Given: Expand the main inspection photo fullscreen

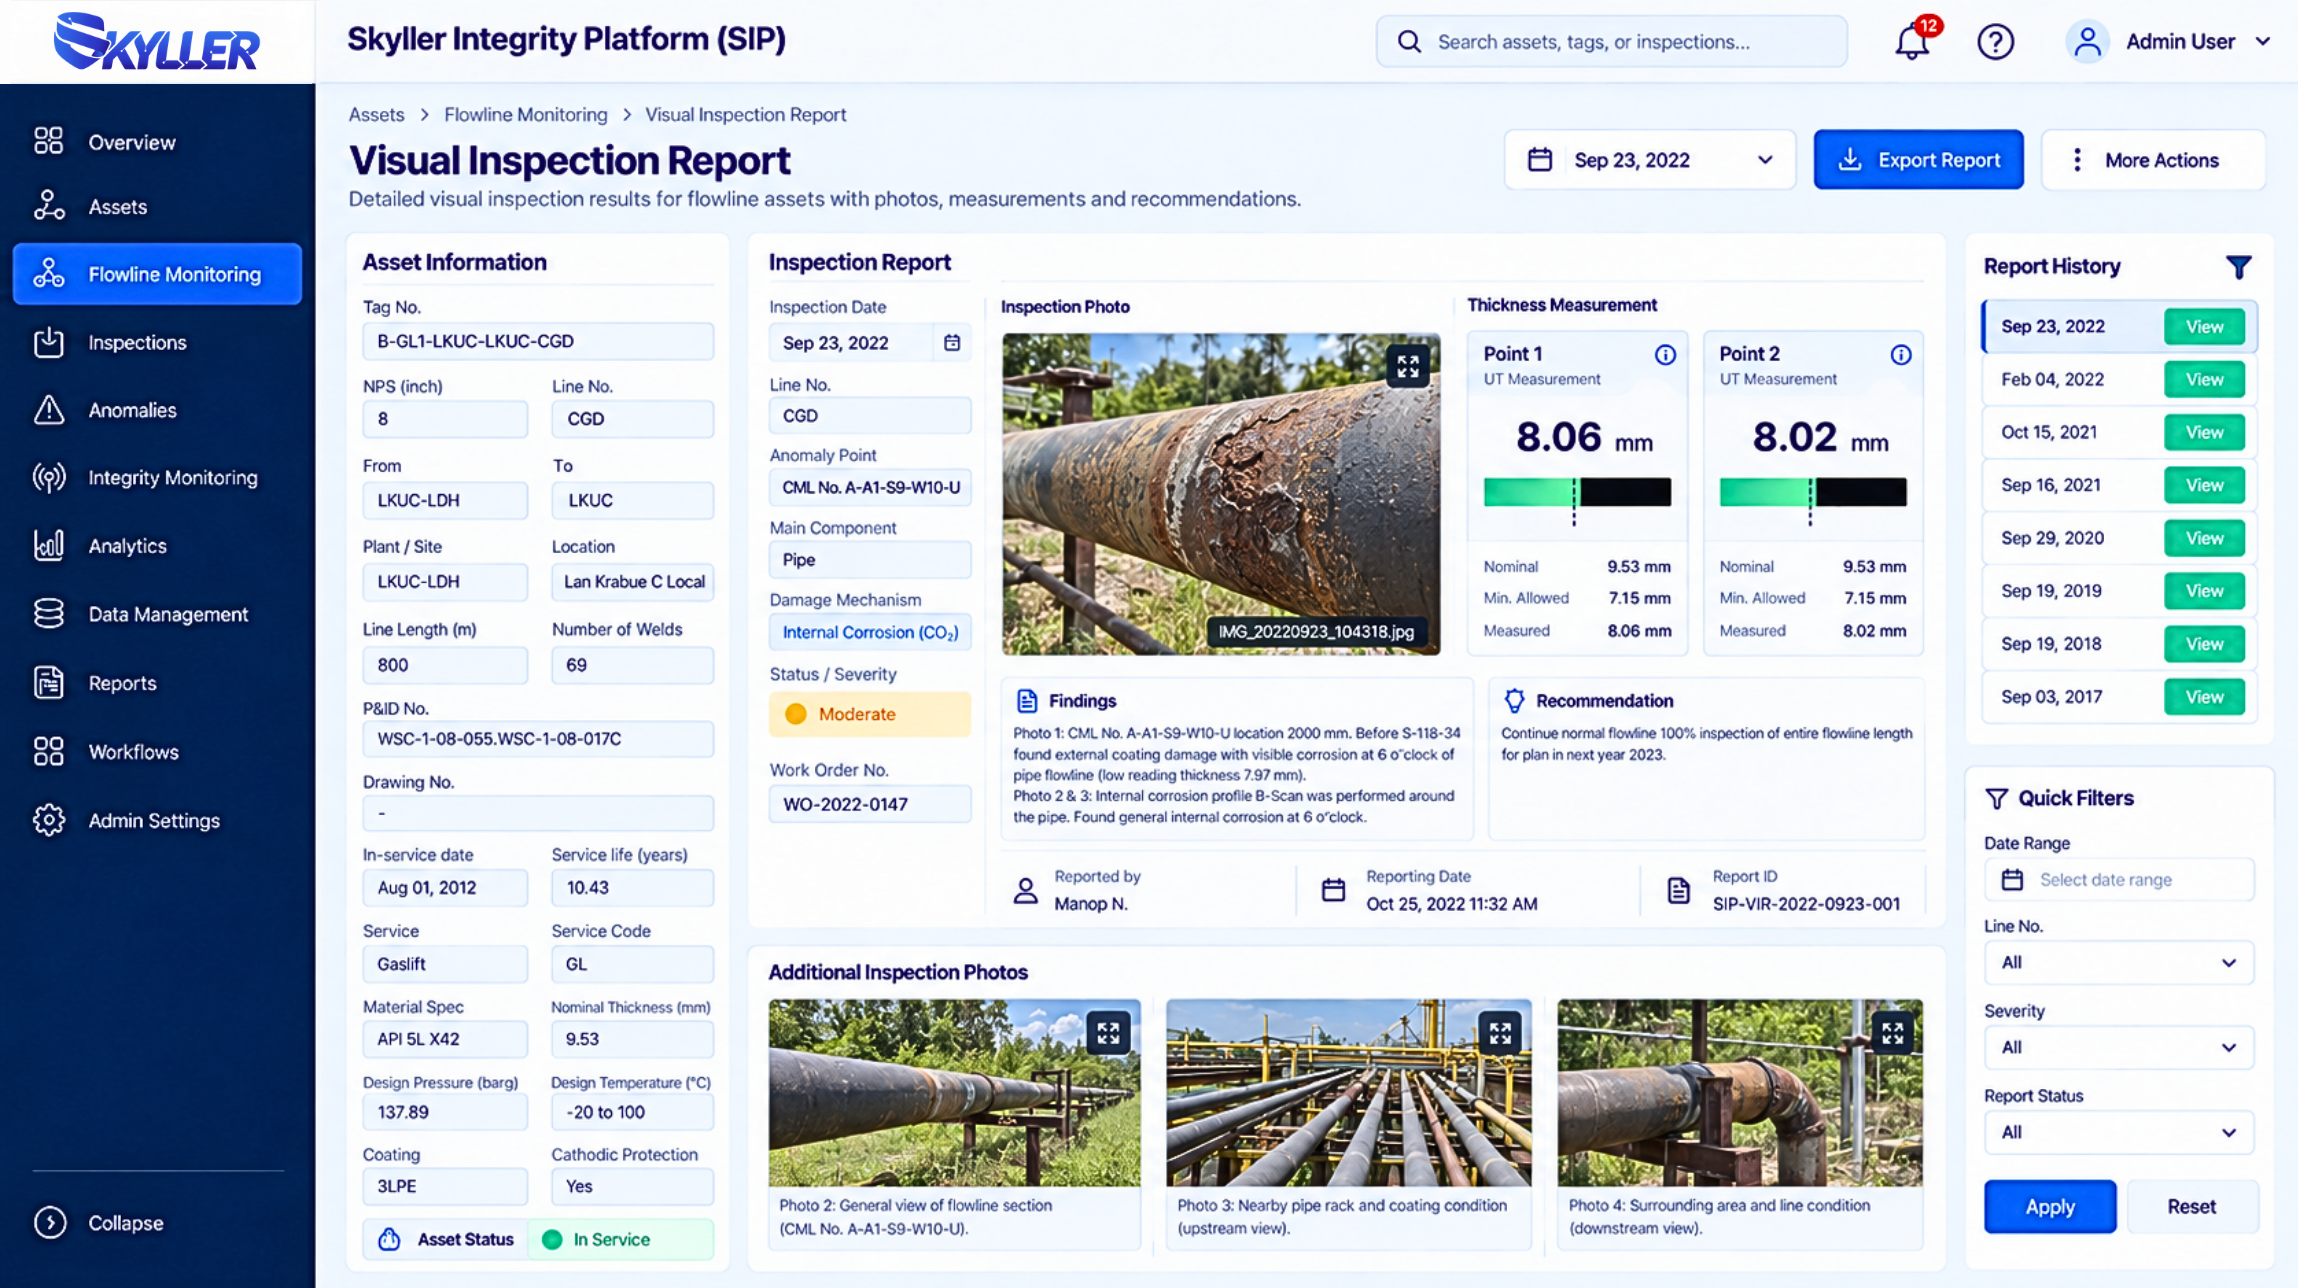Looking at the screenshot, I should pos(1408,366).
